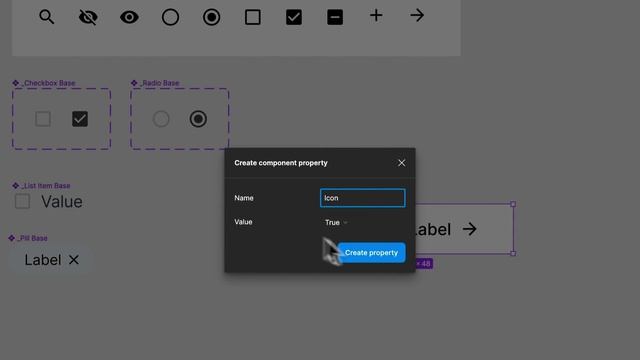Select the empty circle radio icon in the top row

click(x=170, y=17)
